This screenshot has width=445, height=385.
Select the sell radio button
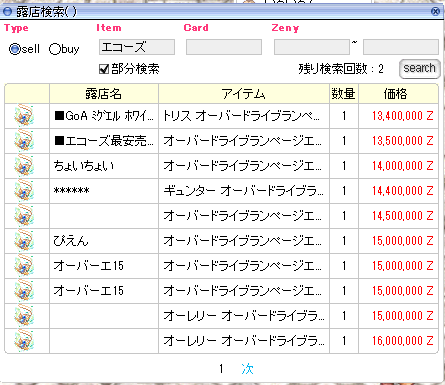coord(15,49)
